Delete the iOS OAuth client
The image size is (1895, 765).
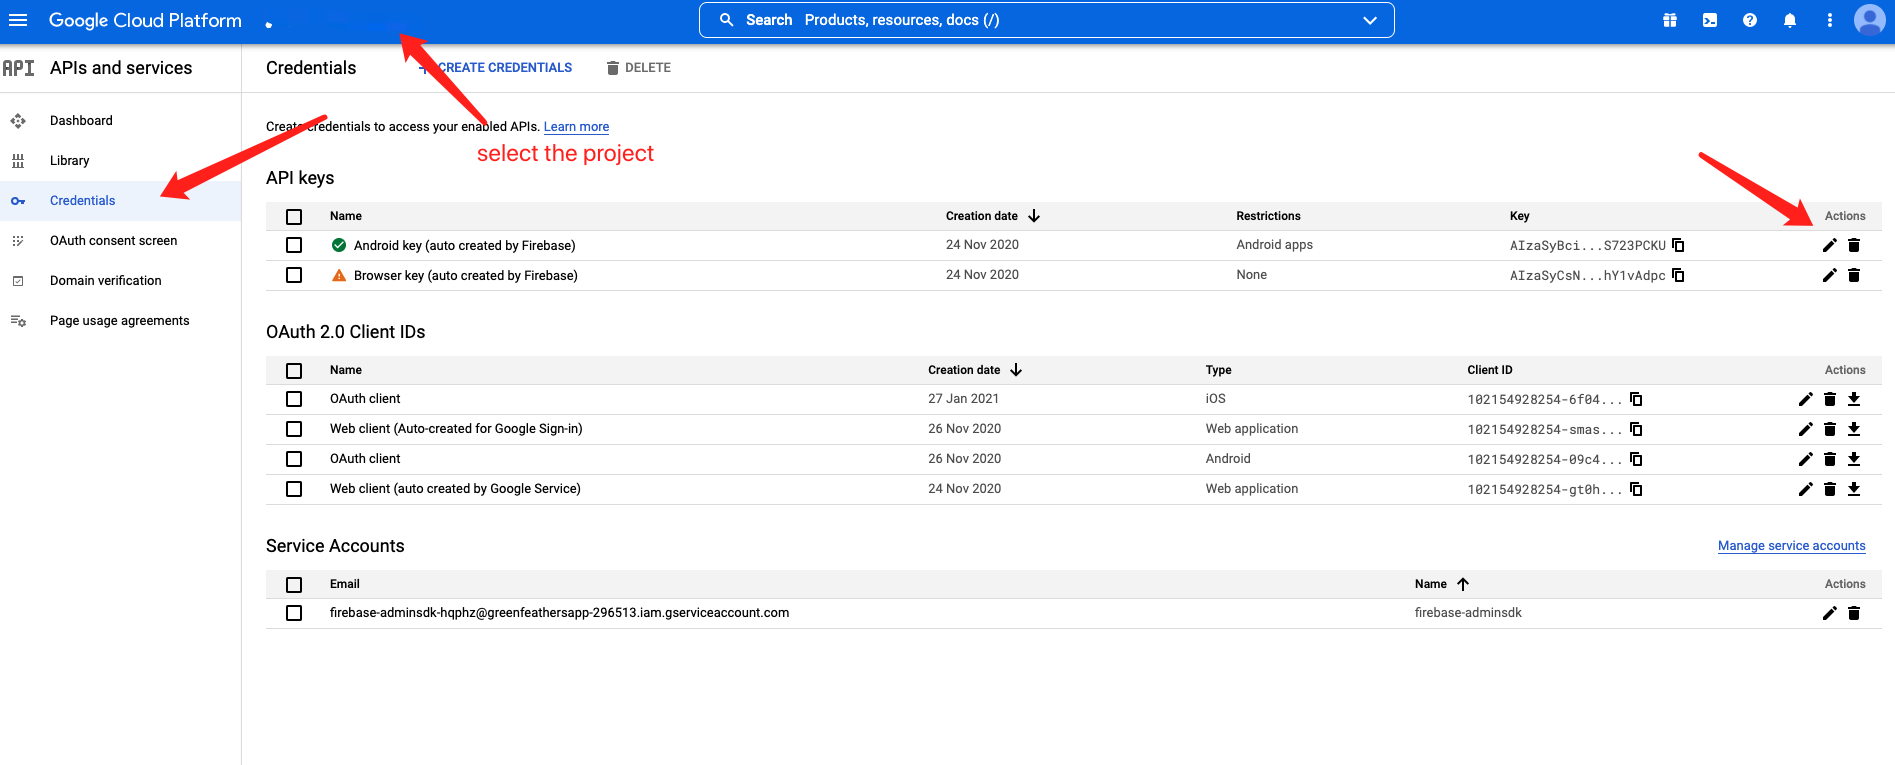(1830, 399)
